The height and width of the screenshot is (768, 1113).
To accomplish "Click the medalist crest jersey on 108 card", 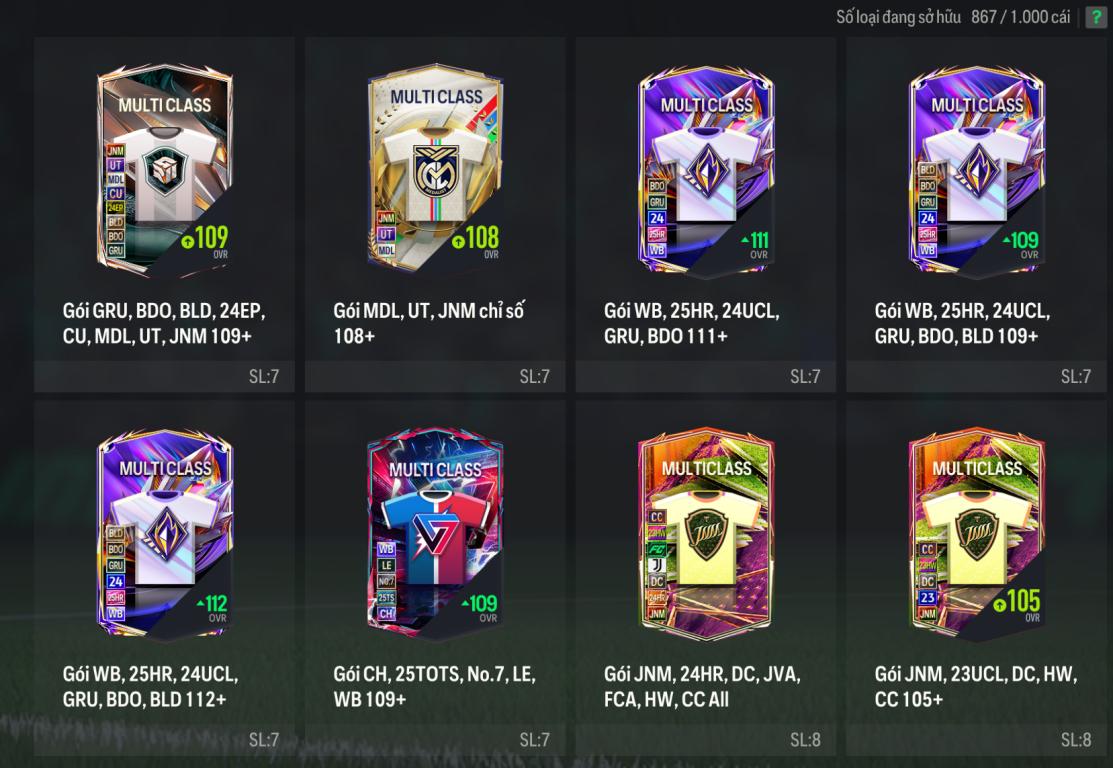I will tap(435, 172).
